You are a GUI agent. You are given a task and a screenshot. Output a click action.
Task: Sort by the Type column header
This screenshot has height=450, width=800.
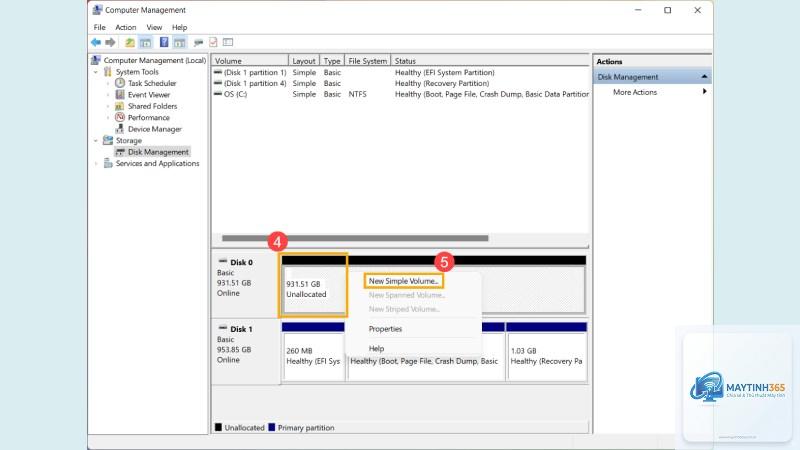pos(332,61)
